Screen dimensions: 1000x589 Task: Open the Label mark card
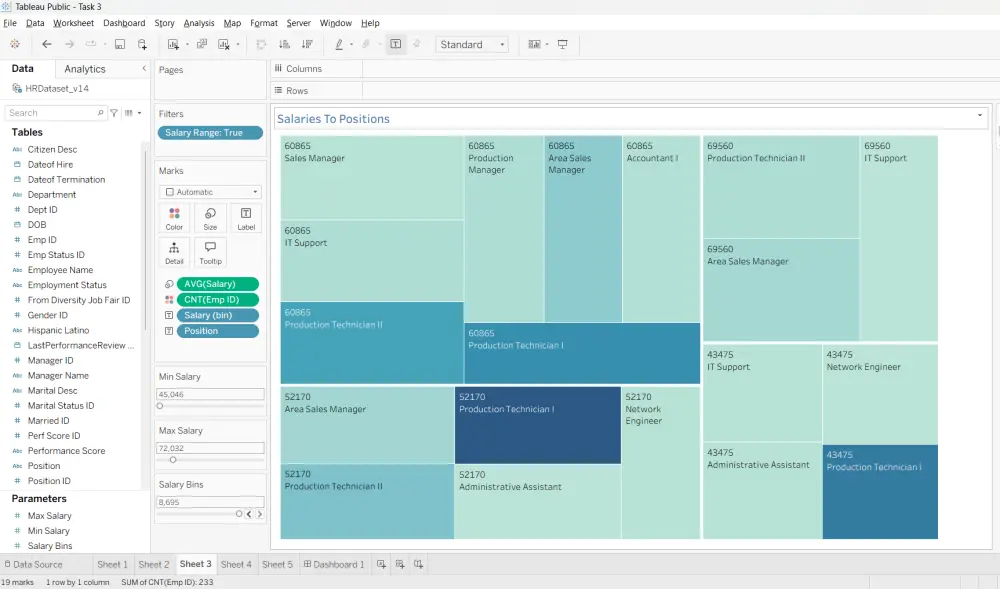pos(246,219)
